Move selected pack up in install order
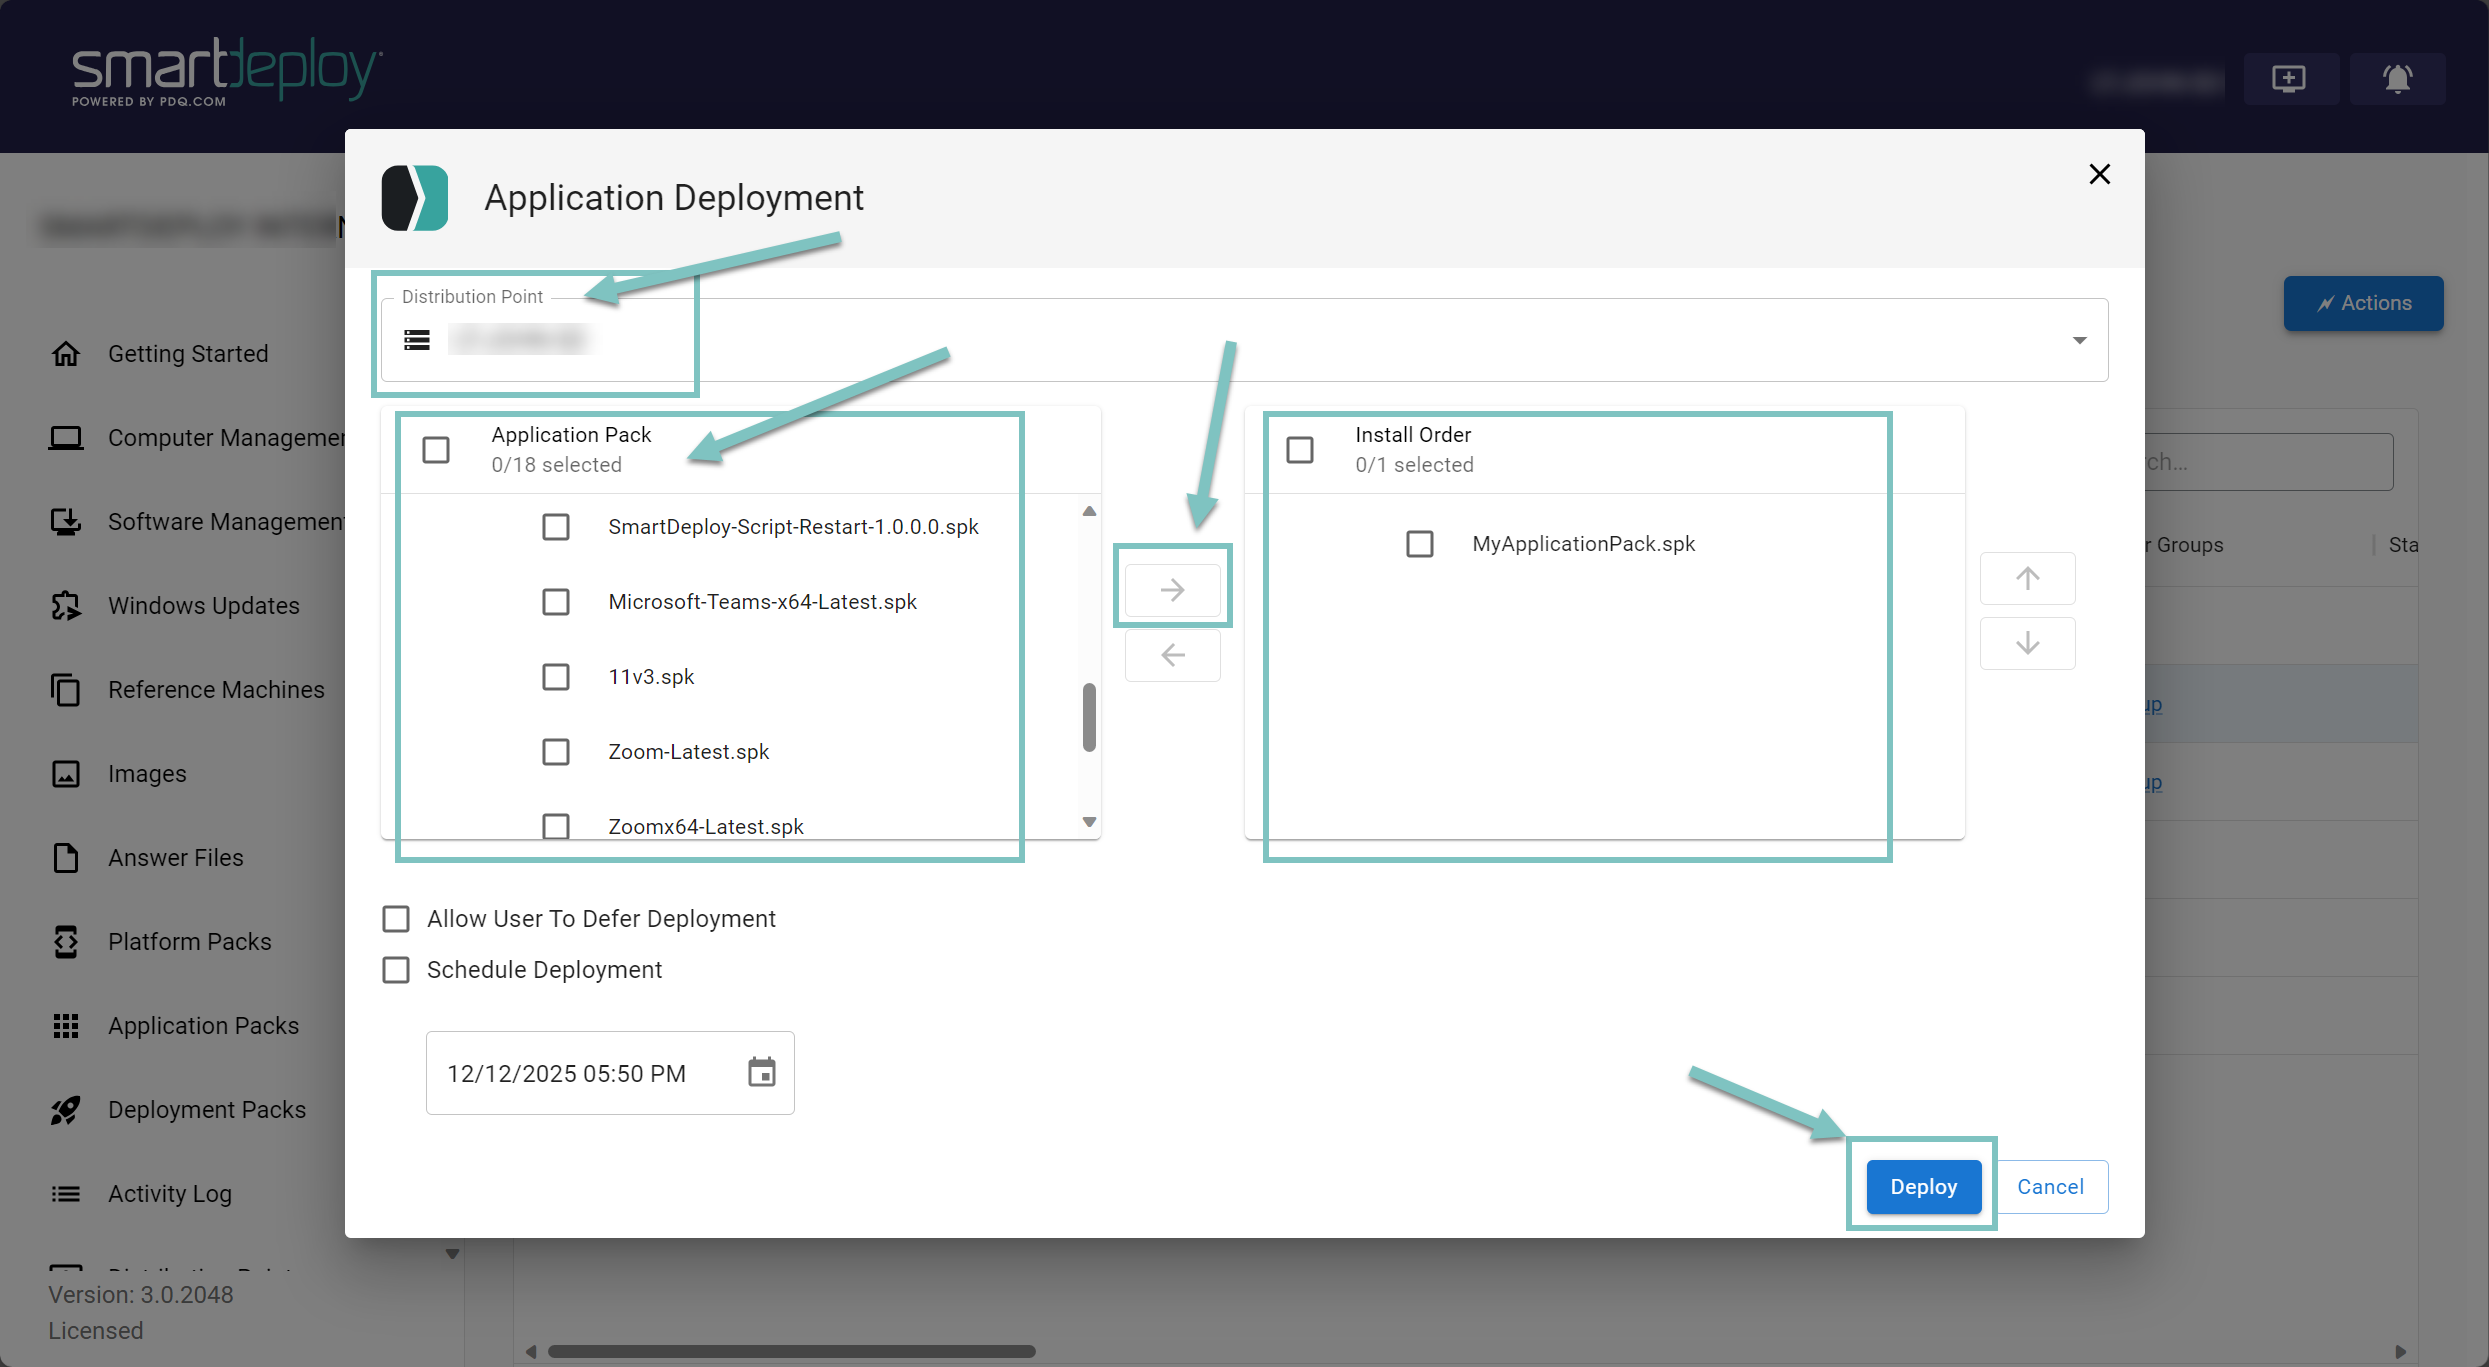 pyautogui.click(x=2027, y=578)
